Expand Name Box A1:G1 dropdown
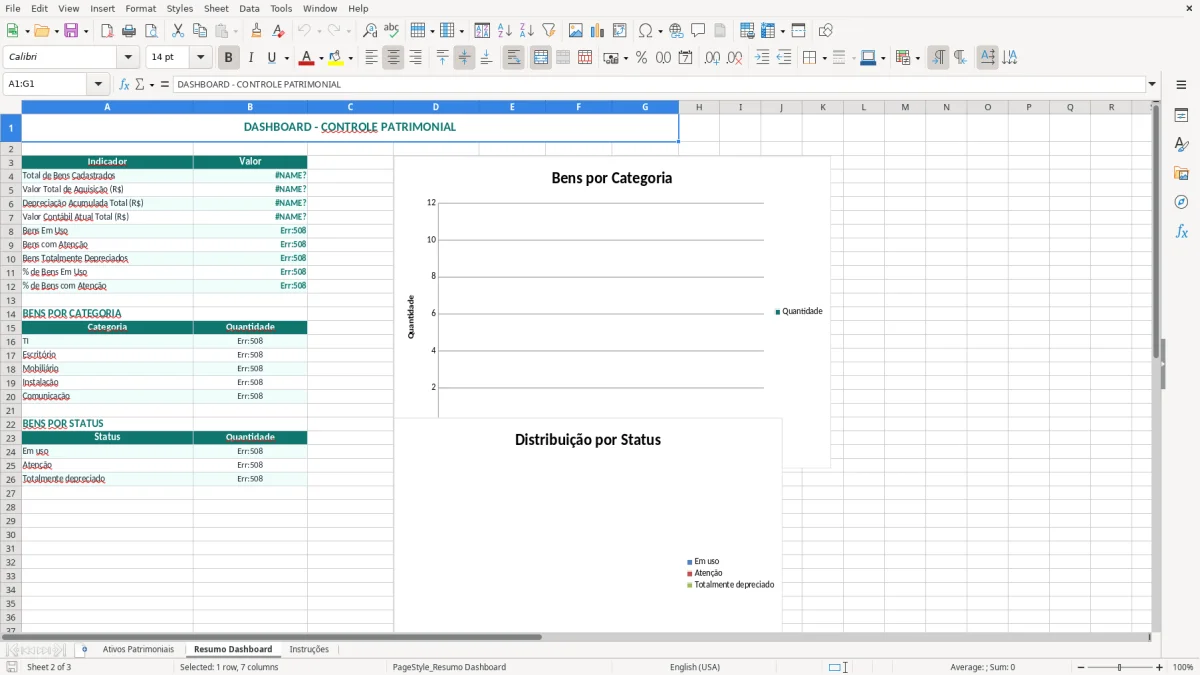1200x675 pixels. point(98,84)
